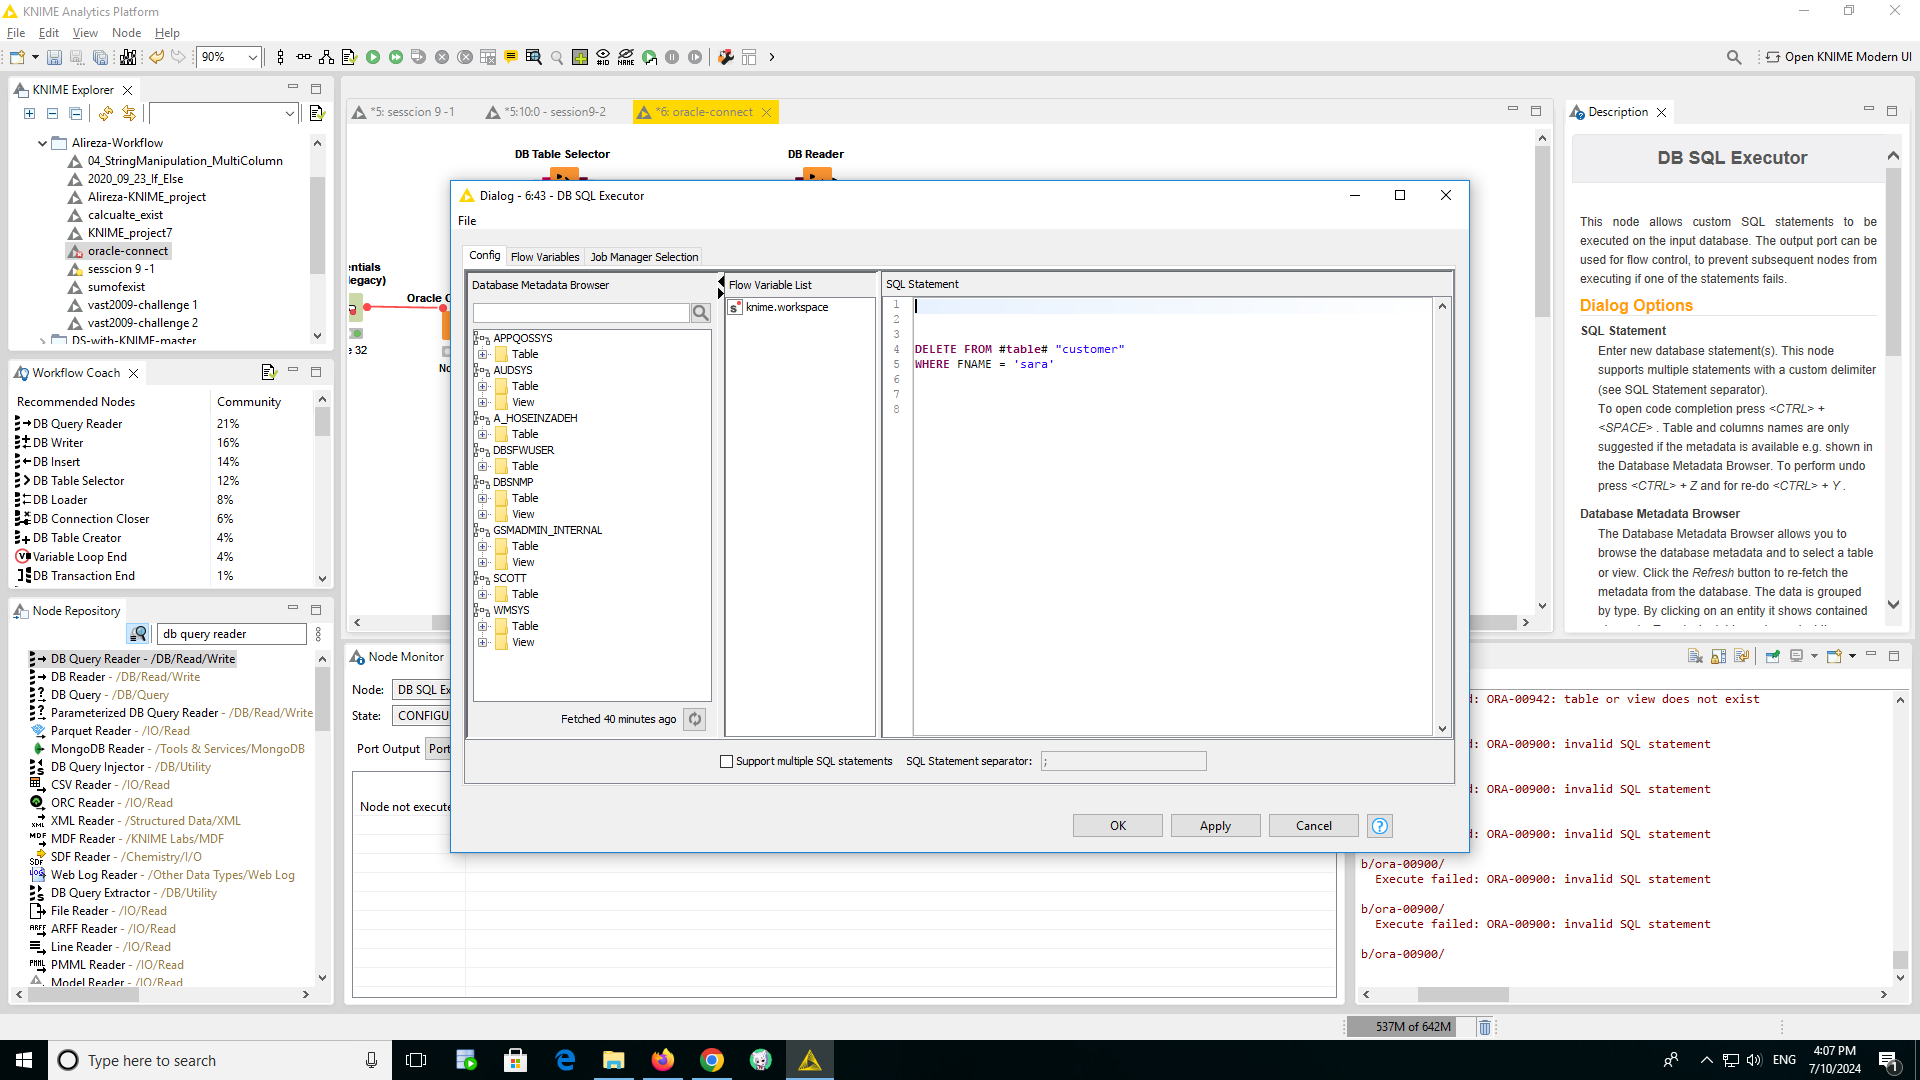Click the undo arrow toolbar icon
Screen dimensions: 1920x1080
tap(157, 57)
